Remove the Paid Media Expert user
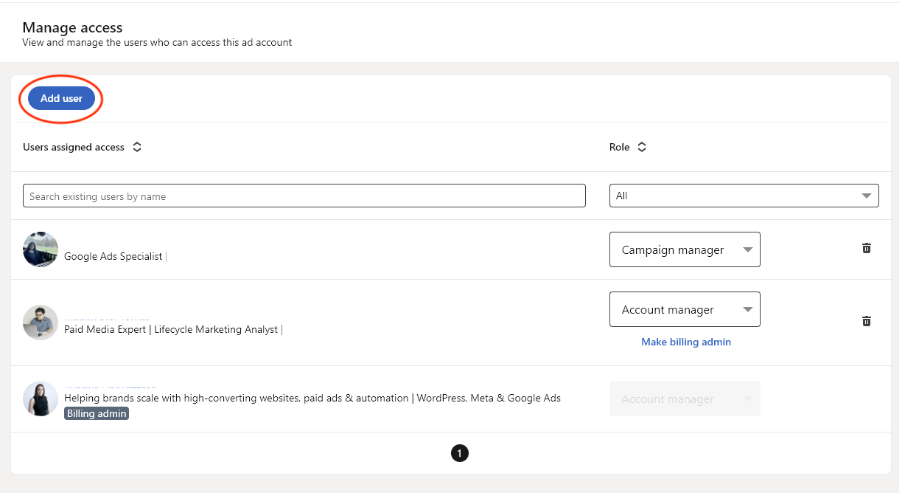The height and width of the screenshot is (493, 900). point(866,321)
